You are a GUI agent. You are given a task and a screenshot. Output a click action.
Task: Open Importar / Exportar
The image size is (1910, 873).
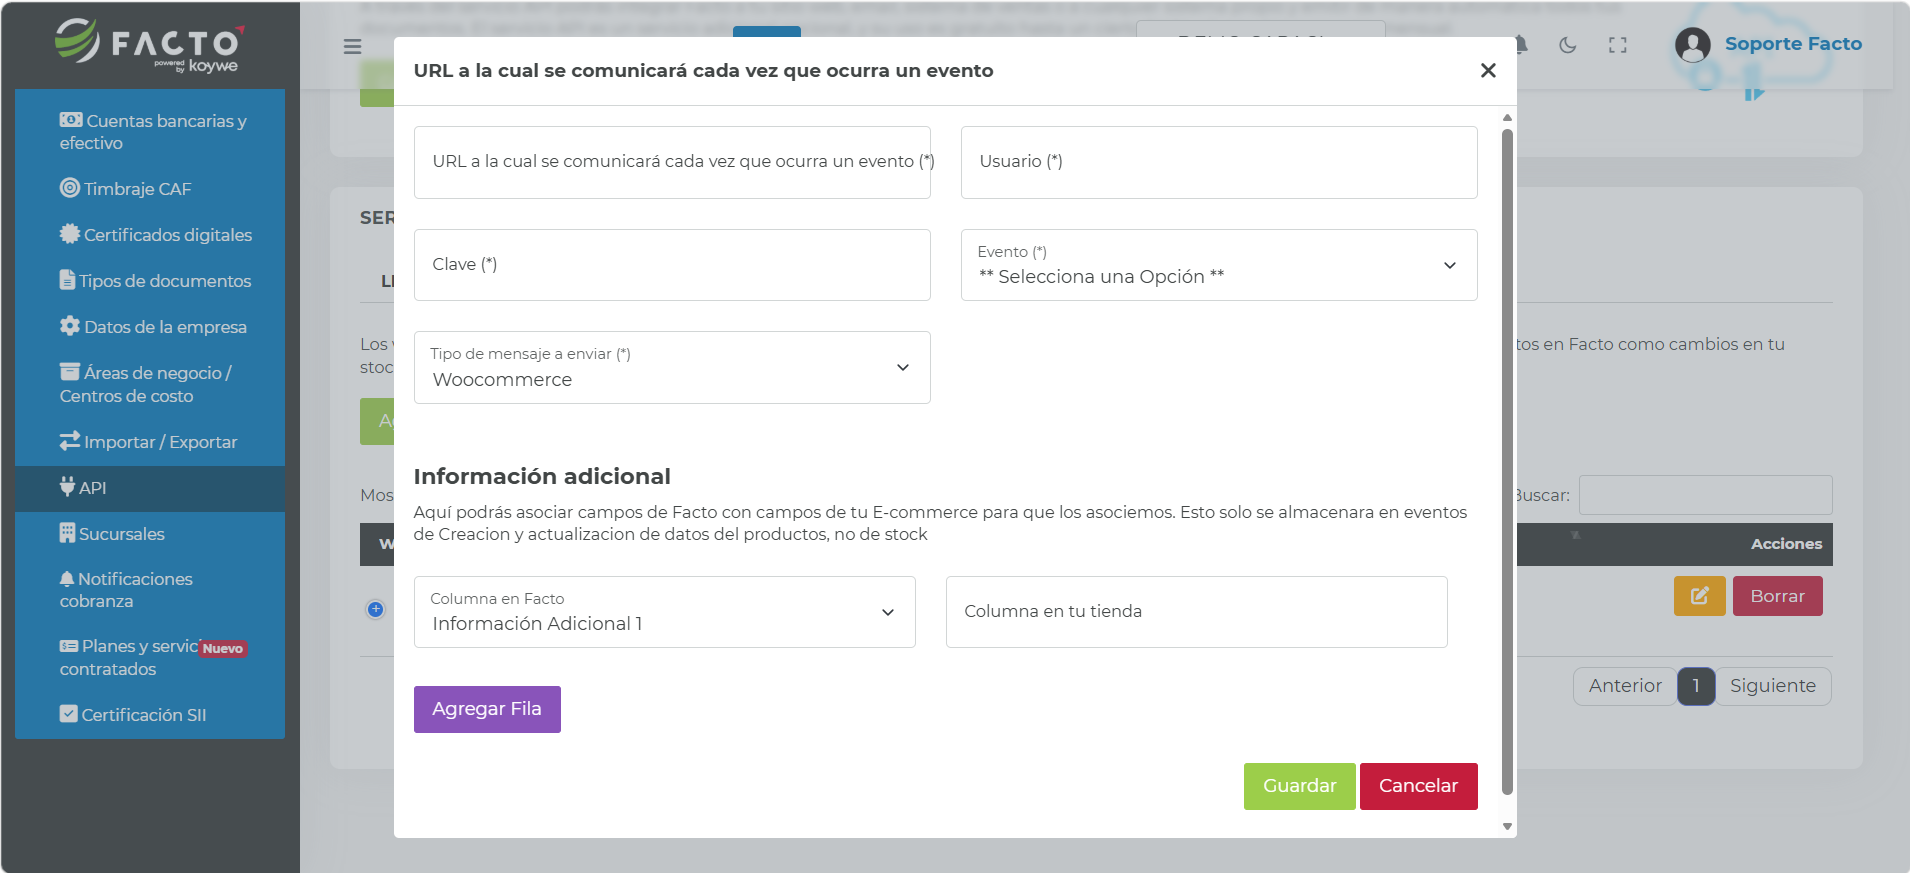(x=150, y=442)
